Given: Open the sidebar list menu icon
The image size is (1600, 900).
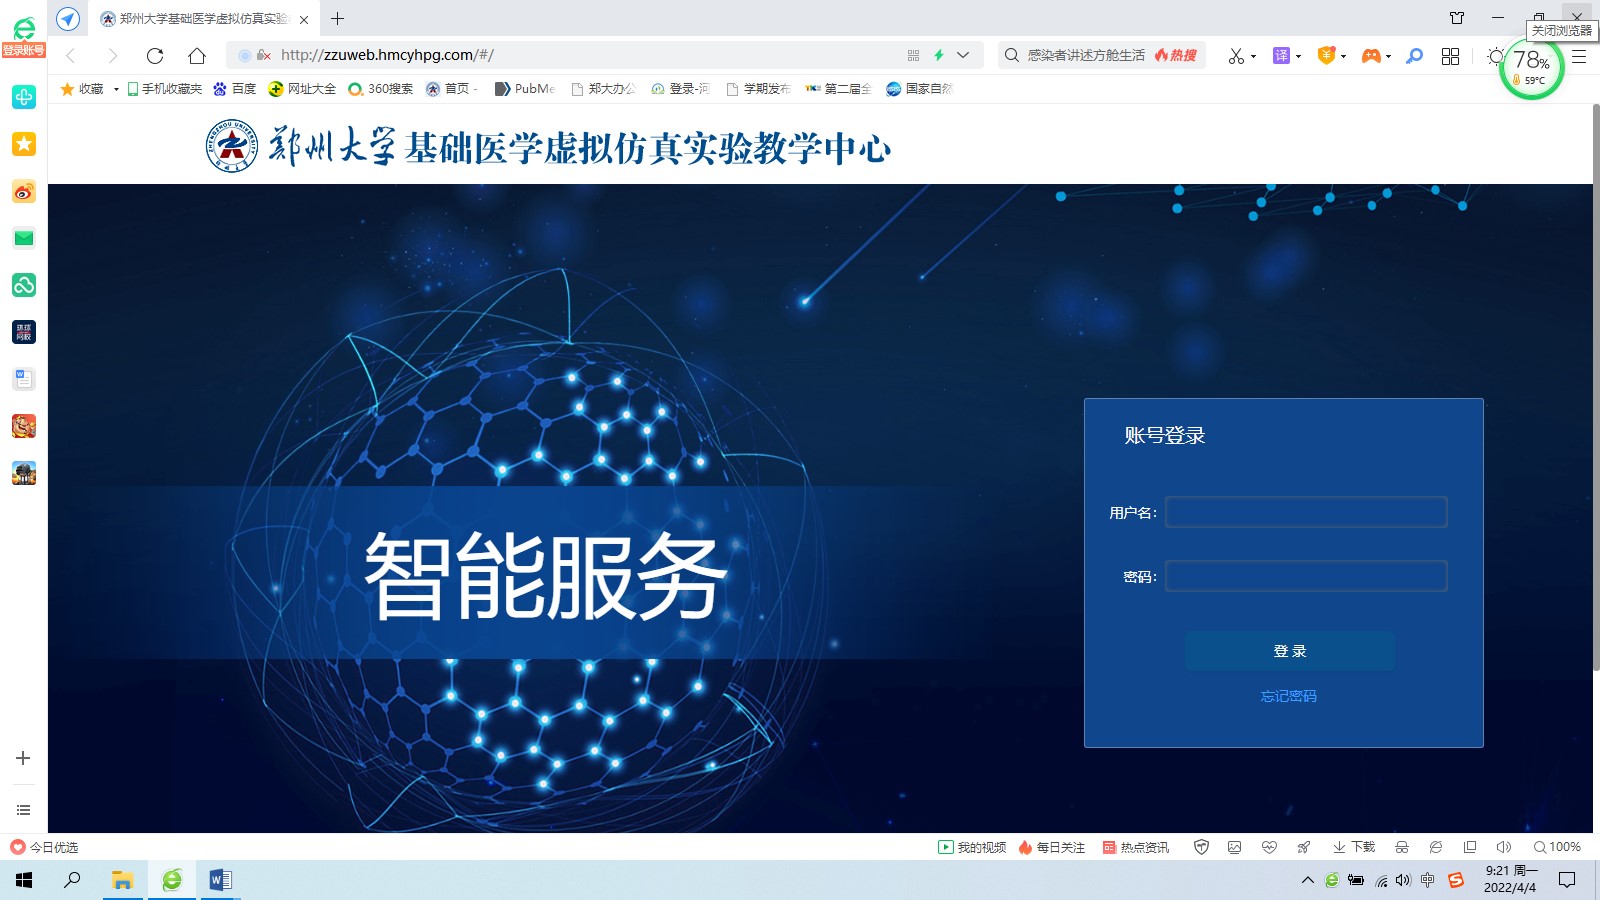Looking at the screenshot, I should coord(23,810).
